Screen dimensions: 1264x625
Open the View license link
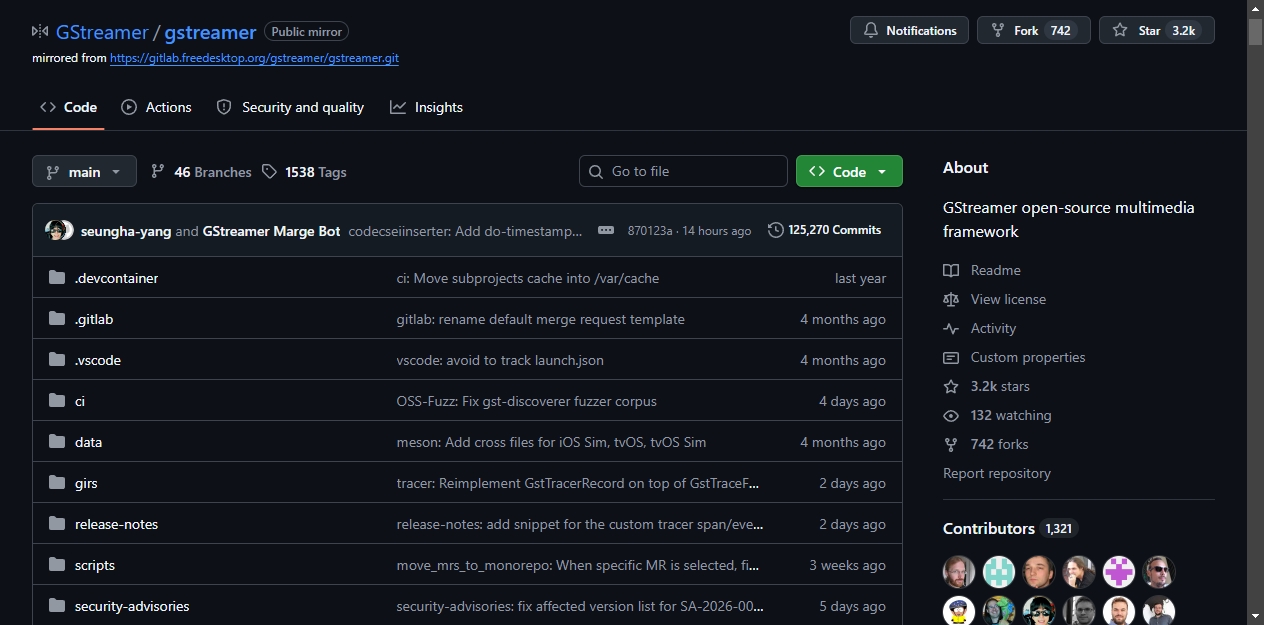click(x=994, y=299)
